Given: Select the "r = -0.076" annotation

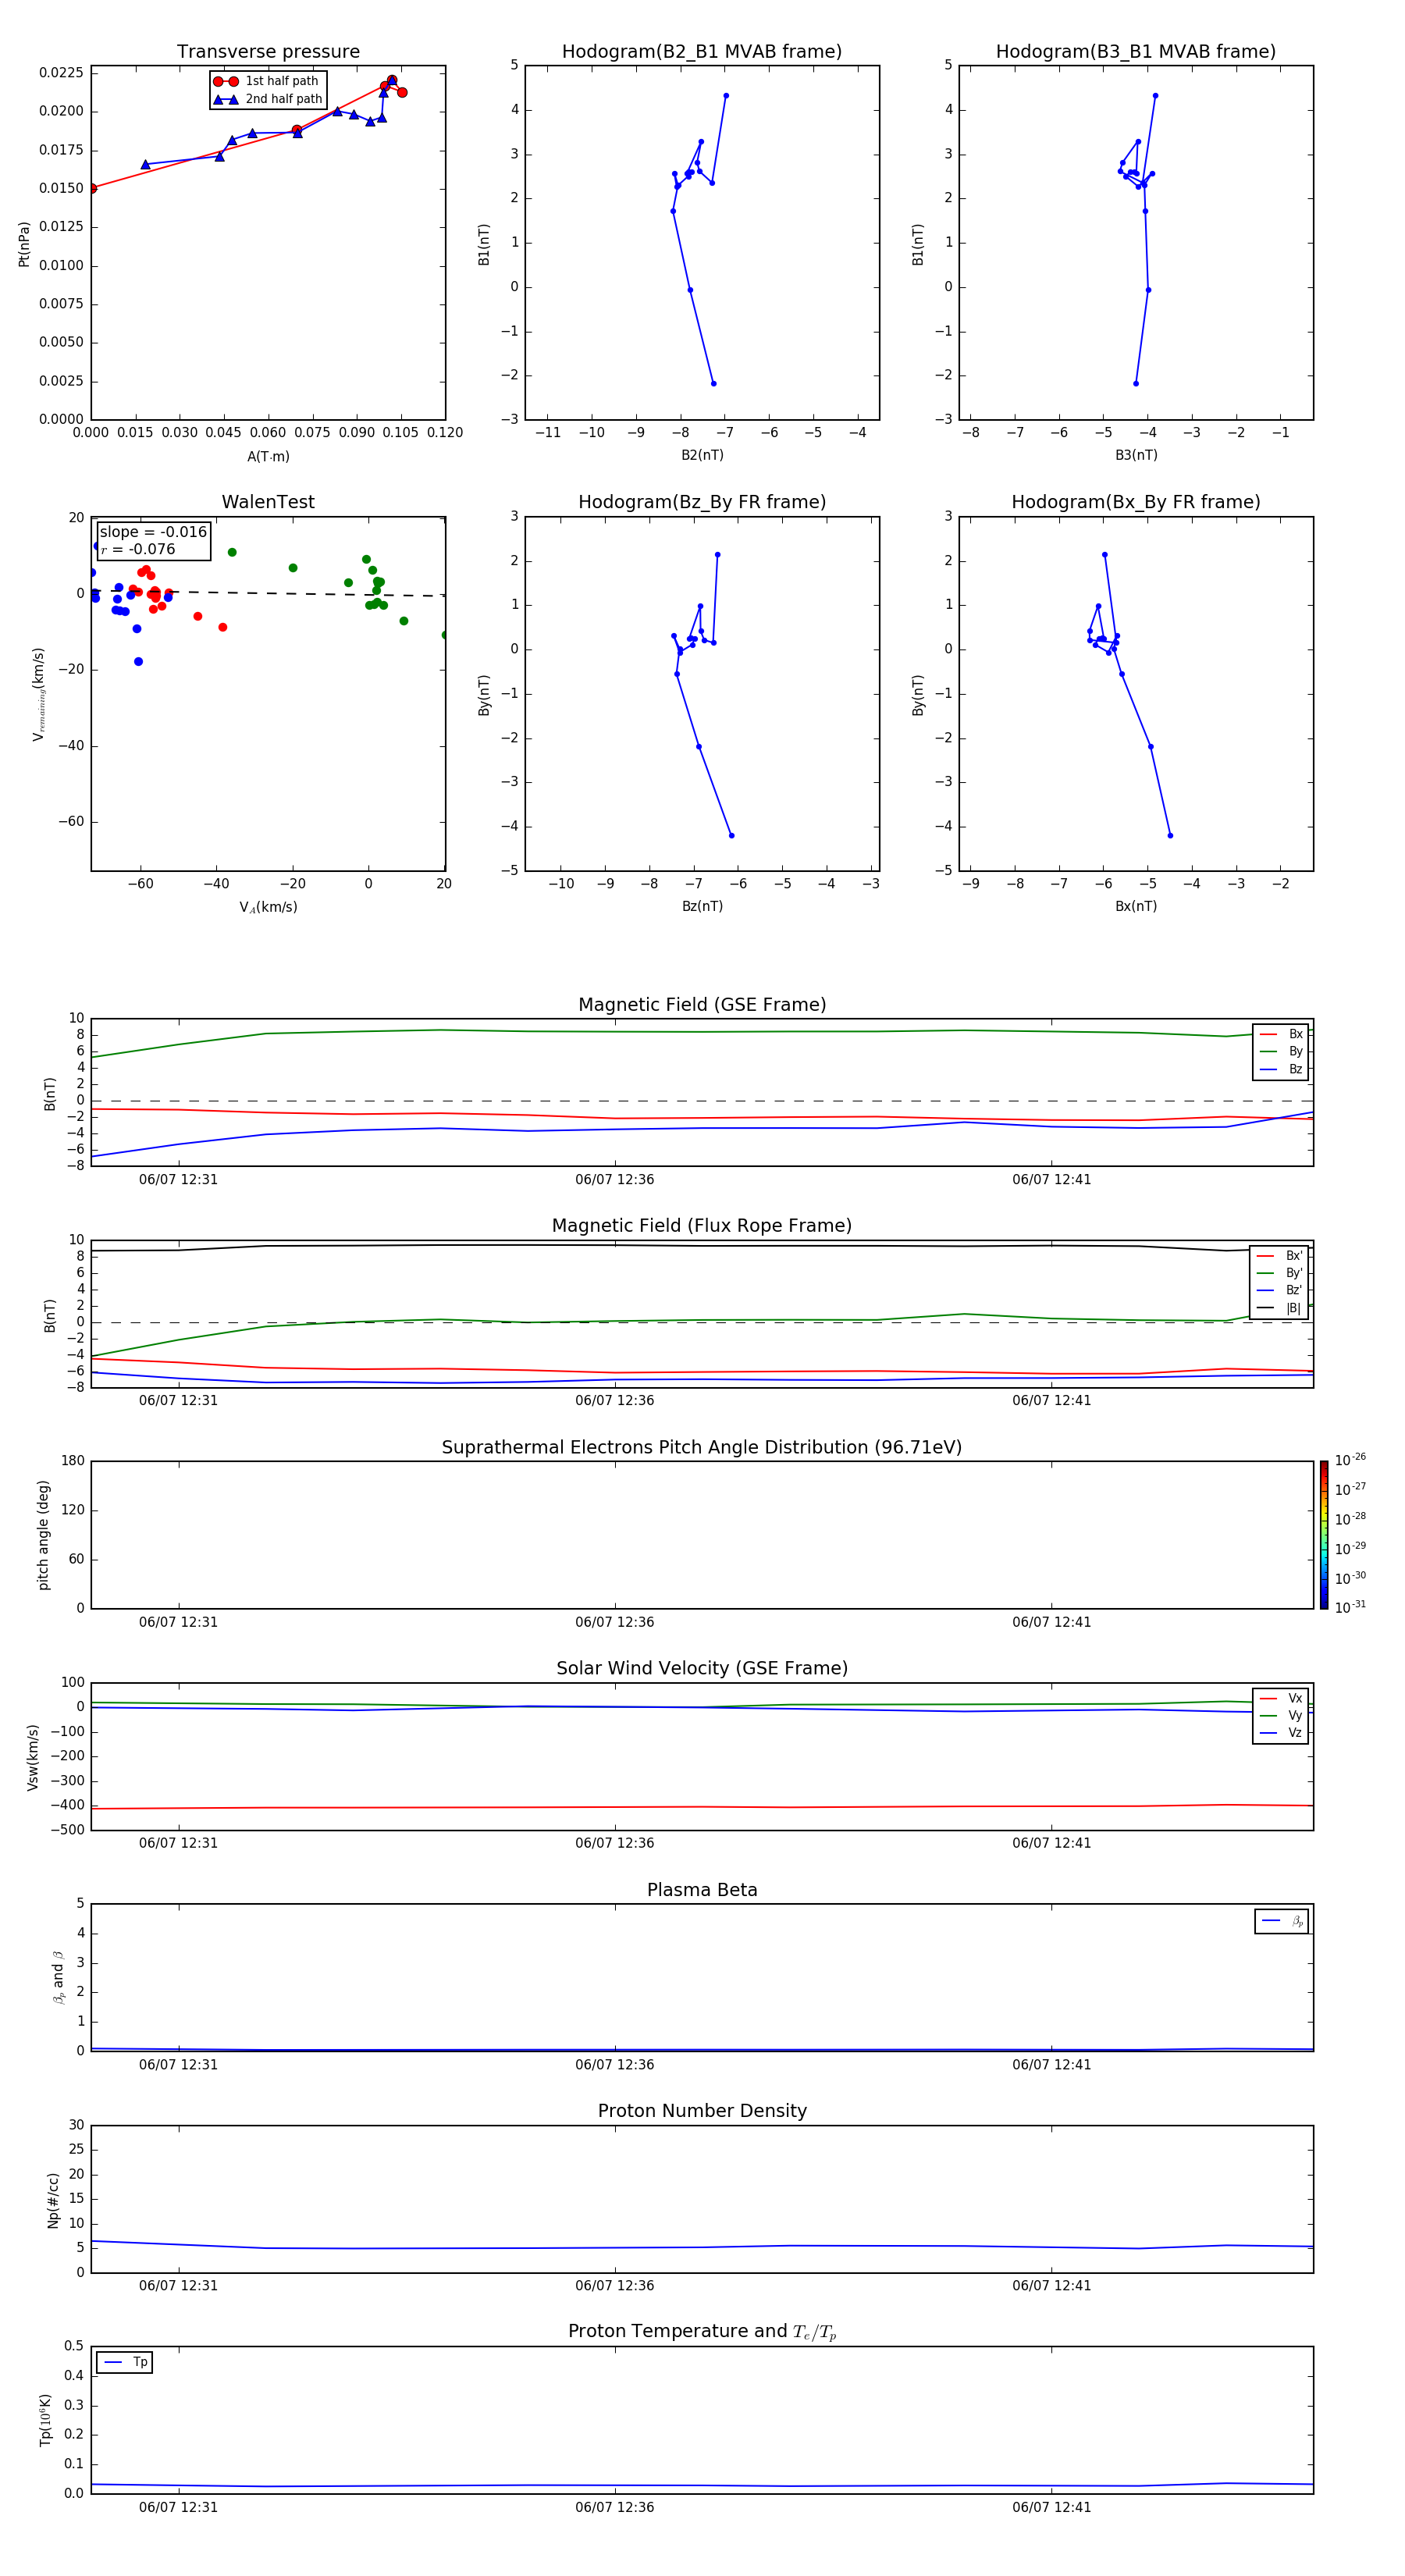Looking at the screenshot, I should pyautogui.click(x=138, y=549).
